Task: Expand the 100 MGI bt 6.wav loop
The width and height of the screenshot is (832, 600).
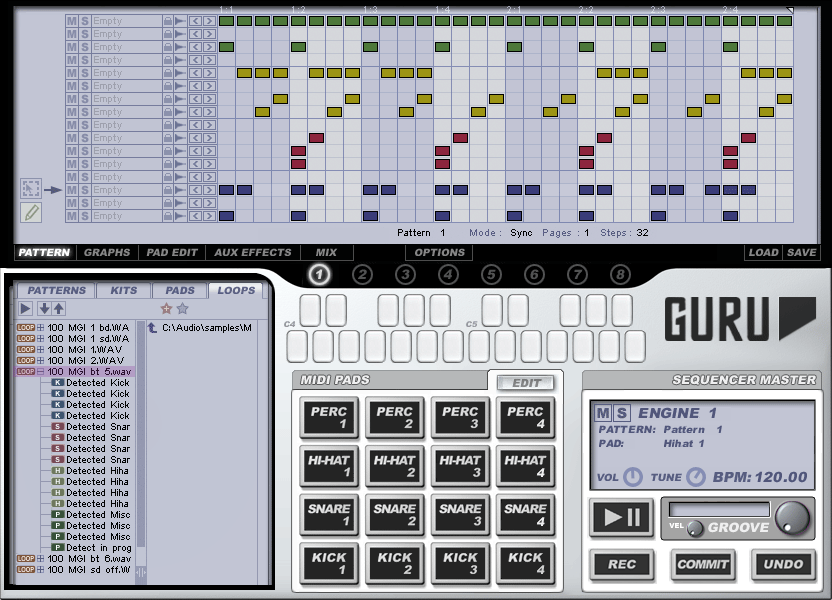Action: pyautogui.click(x=40, y=559)
